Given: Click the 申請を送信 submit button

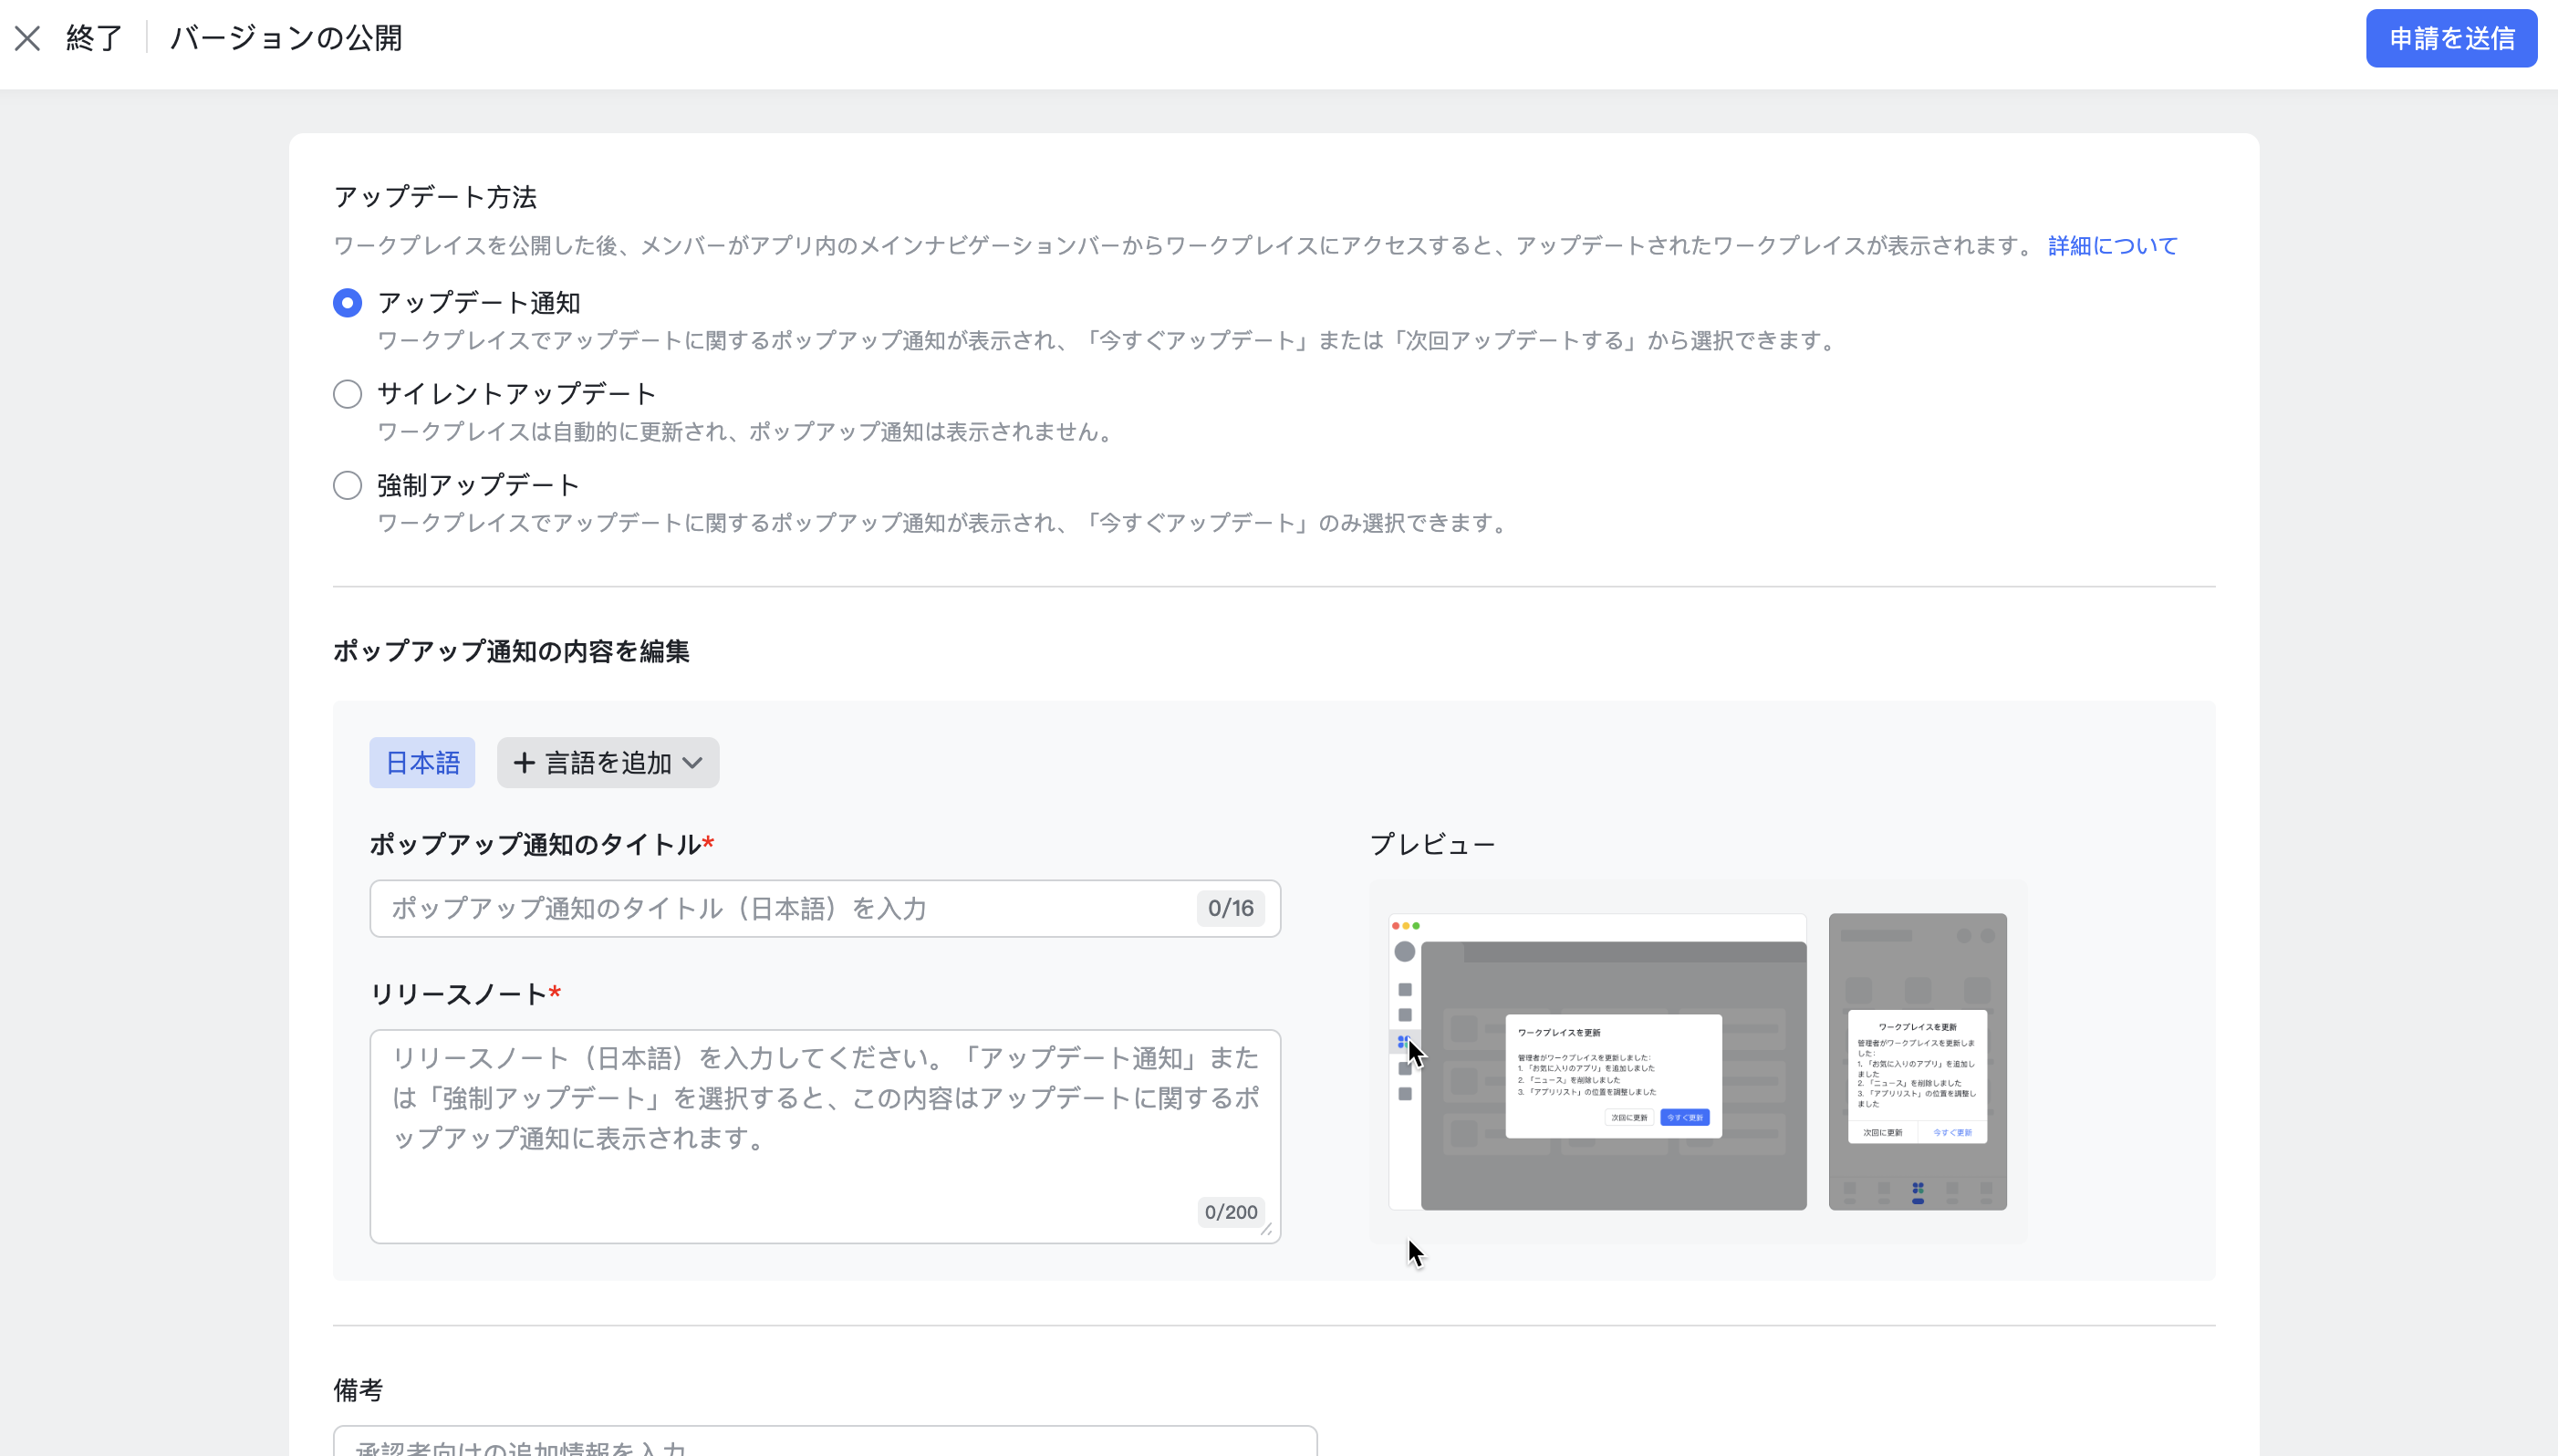Looking at the screenshot, I should [2451, 38].
